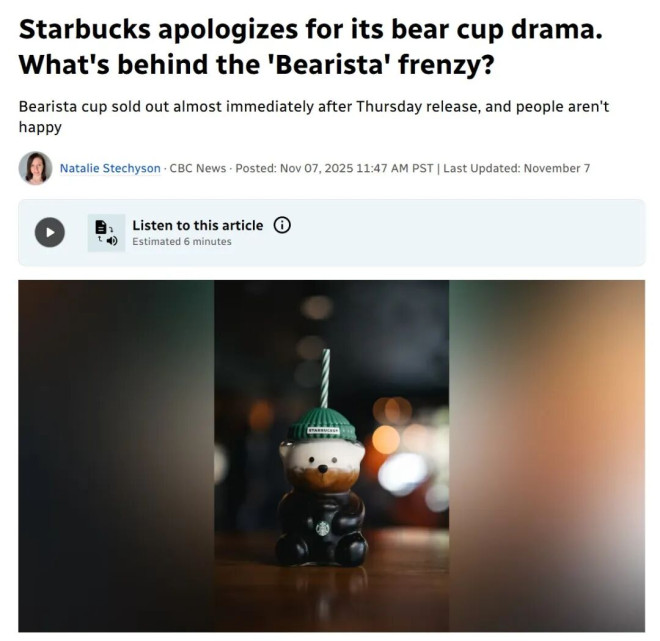Click the headline line mentioning 'Bearista' frenzy
The height and width of the screenshot is (641, 660).
tap(256, 64)
